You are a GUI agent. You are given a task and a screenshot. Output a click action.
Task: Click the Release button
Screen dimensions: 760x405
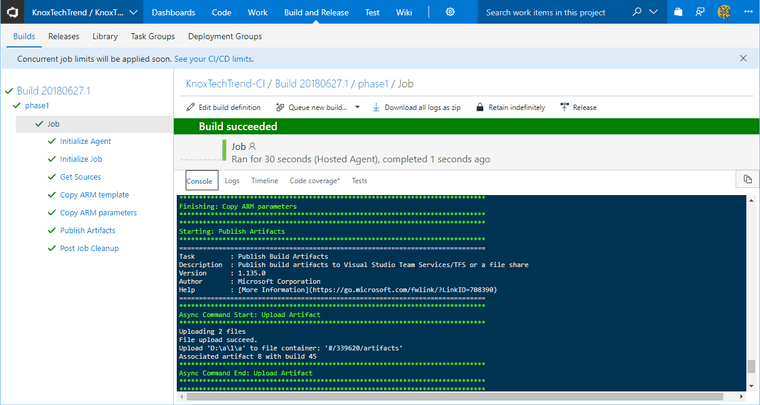[x=585, y=108]
